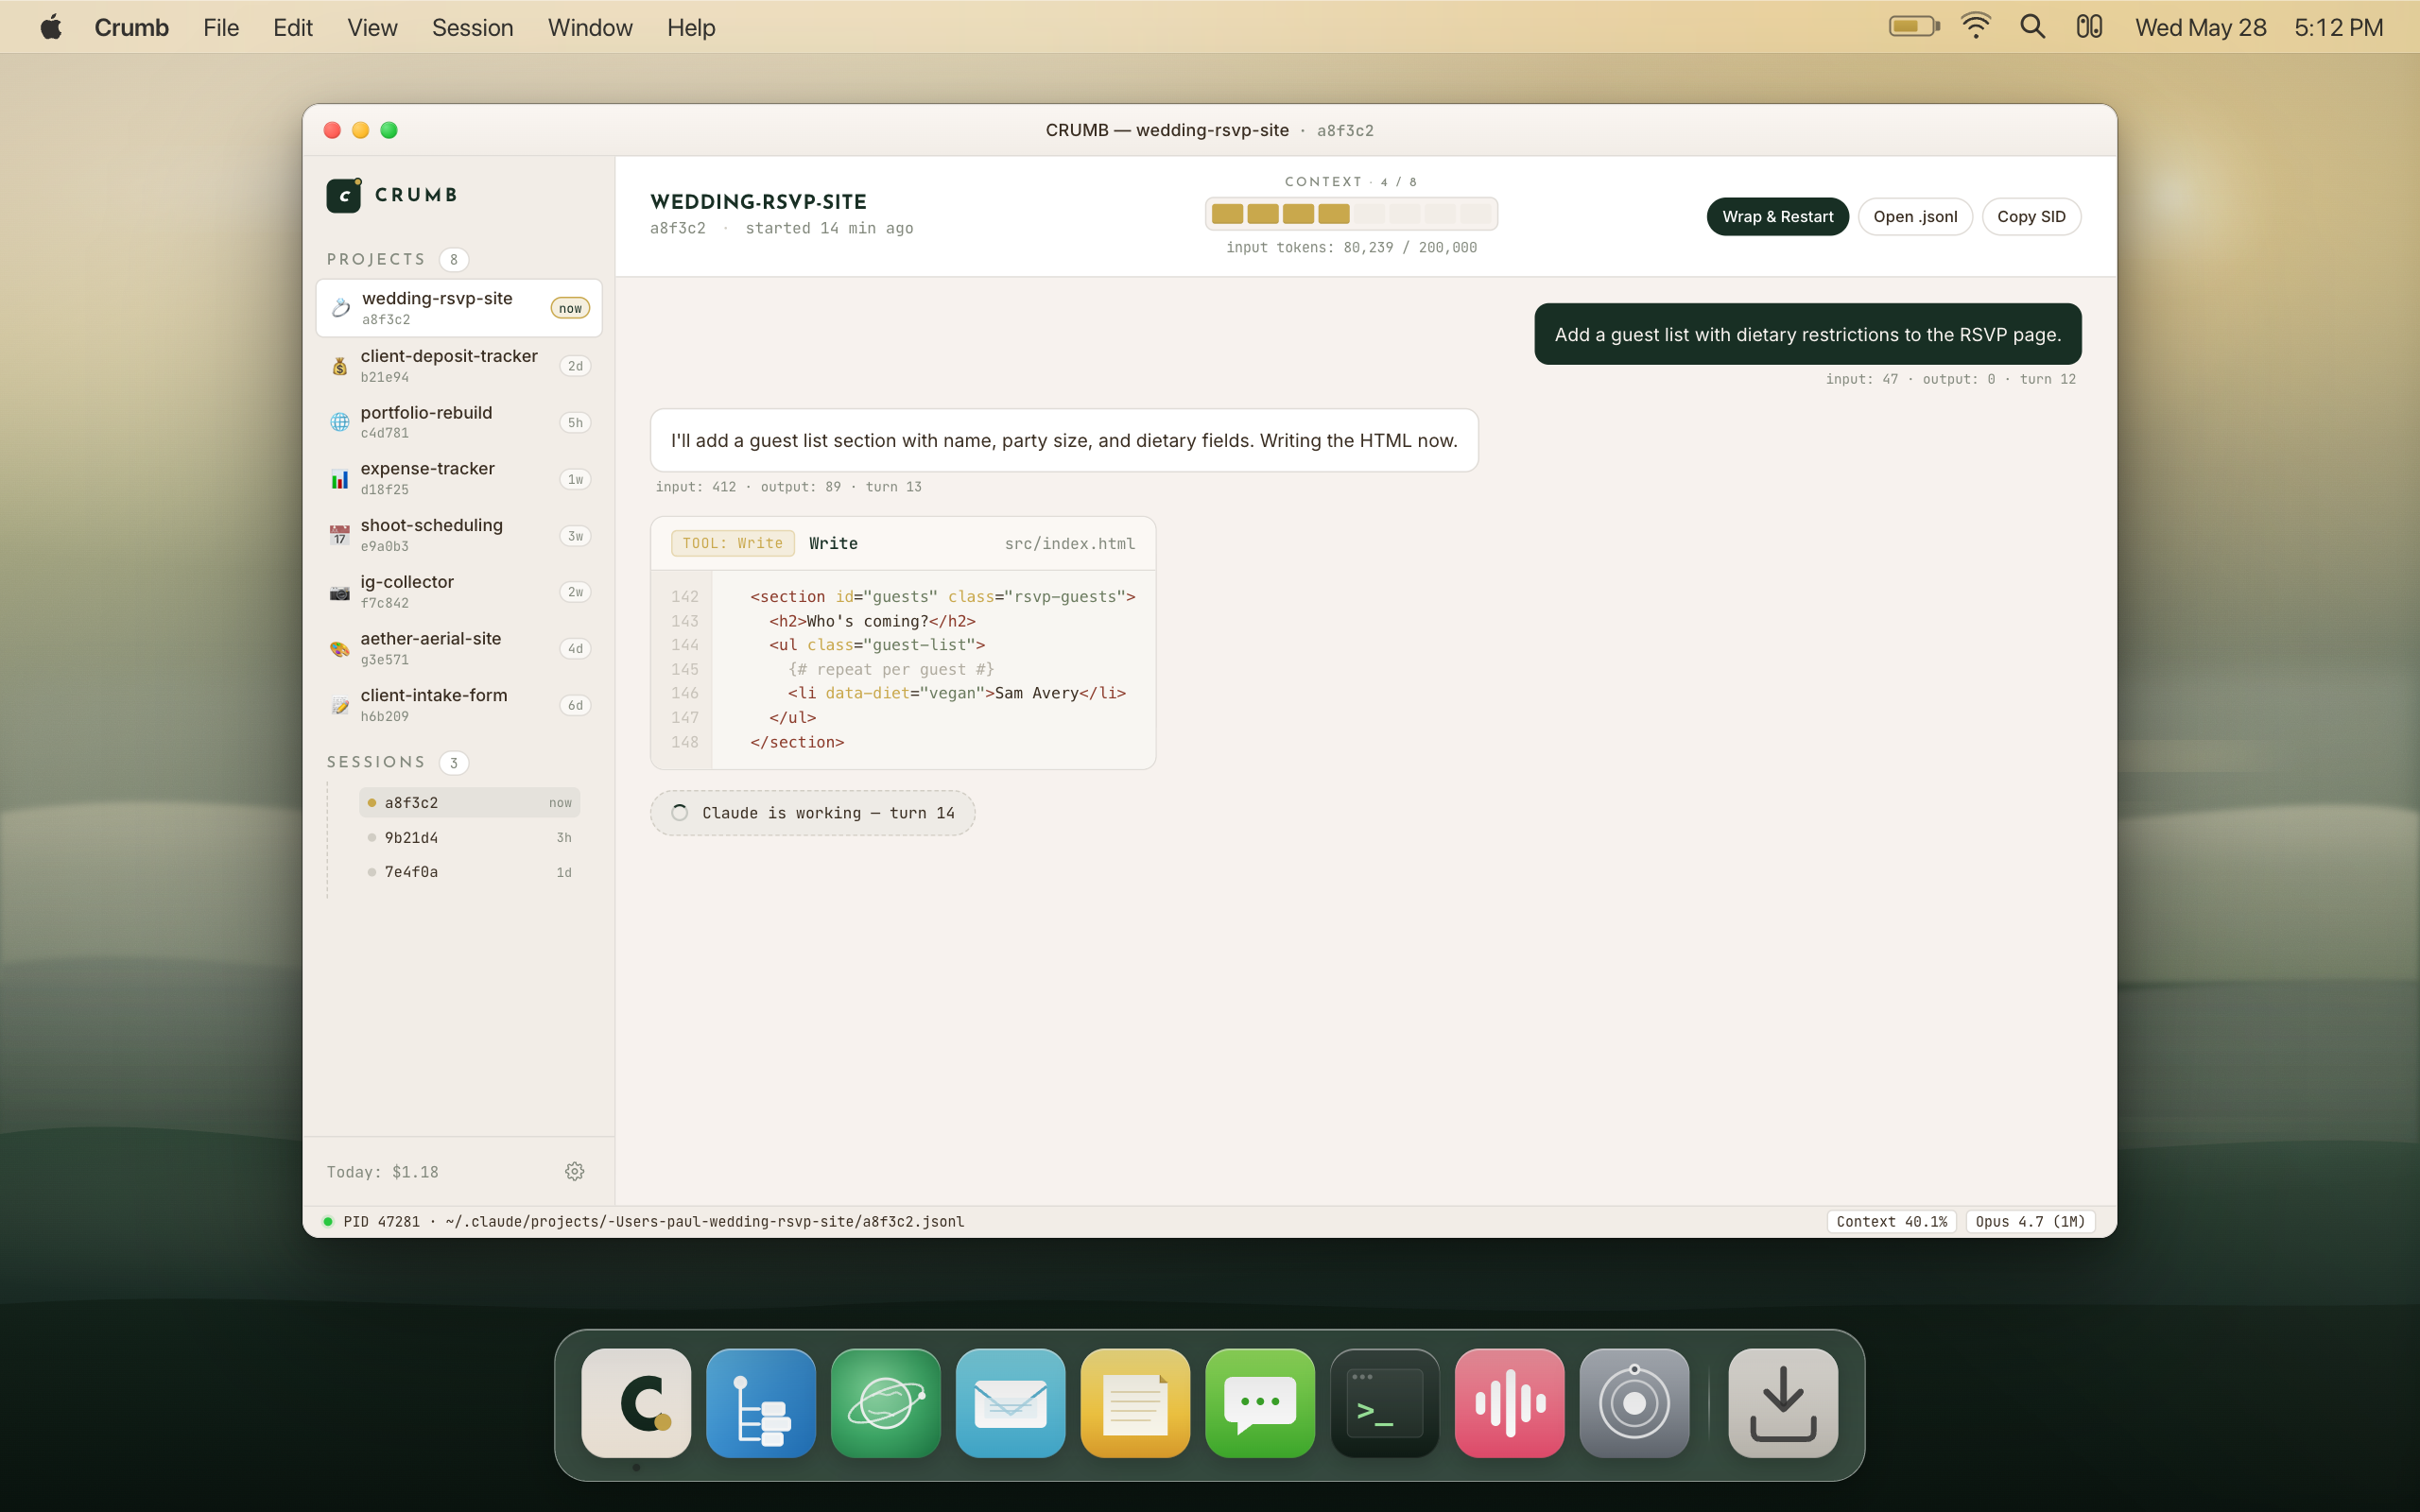Screen dimensions: 2420x1512
Task: Click 'started 14 min ago' text
Action: [x=829, y=228]
